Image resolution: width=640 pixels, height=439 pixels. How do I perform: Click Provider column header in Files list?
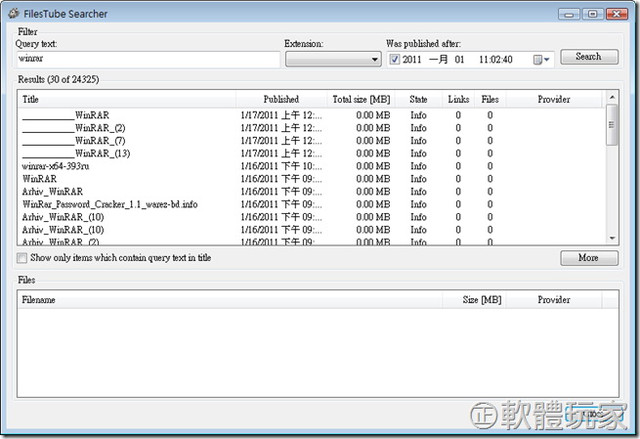pyautogui.click(x=554, y=300)
